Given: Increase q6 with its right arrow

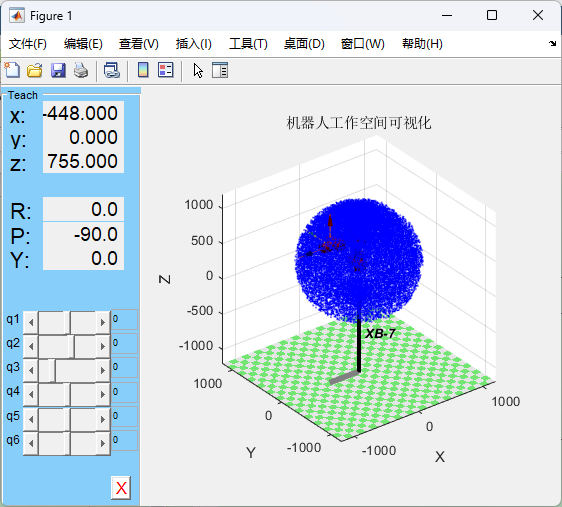Looking at the screenshot, I should (103, 444).
